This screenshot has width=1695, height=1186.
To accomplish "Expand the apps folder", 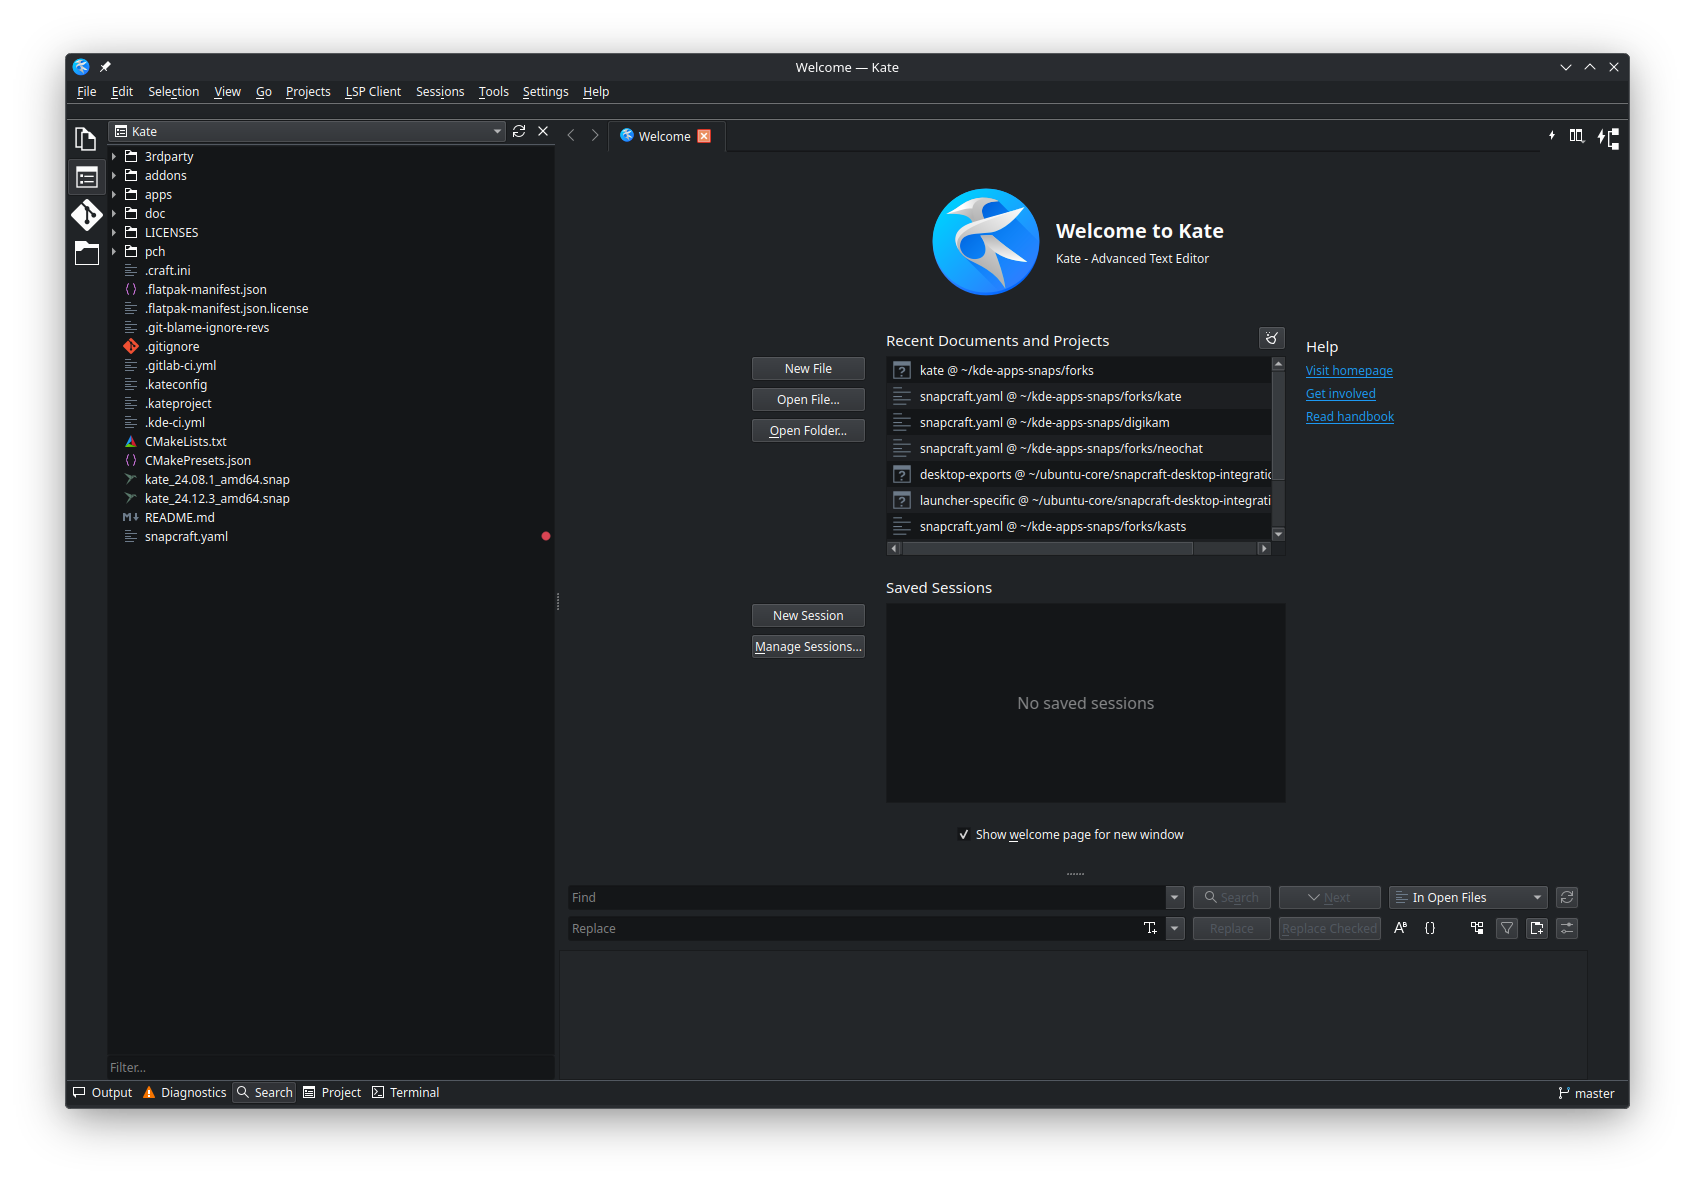I will point(114,195).
